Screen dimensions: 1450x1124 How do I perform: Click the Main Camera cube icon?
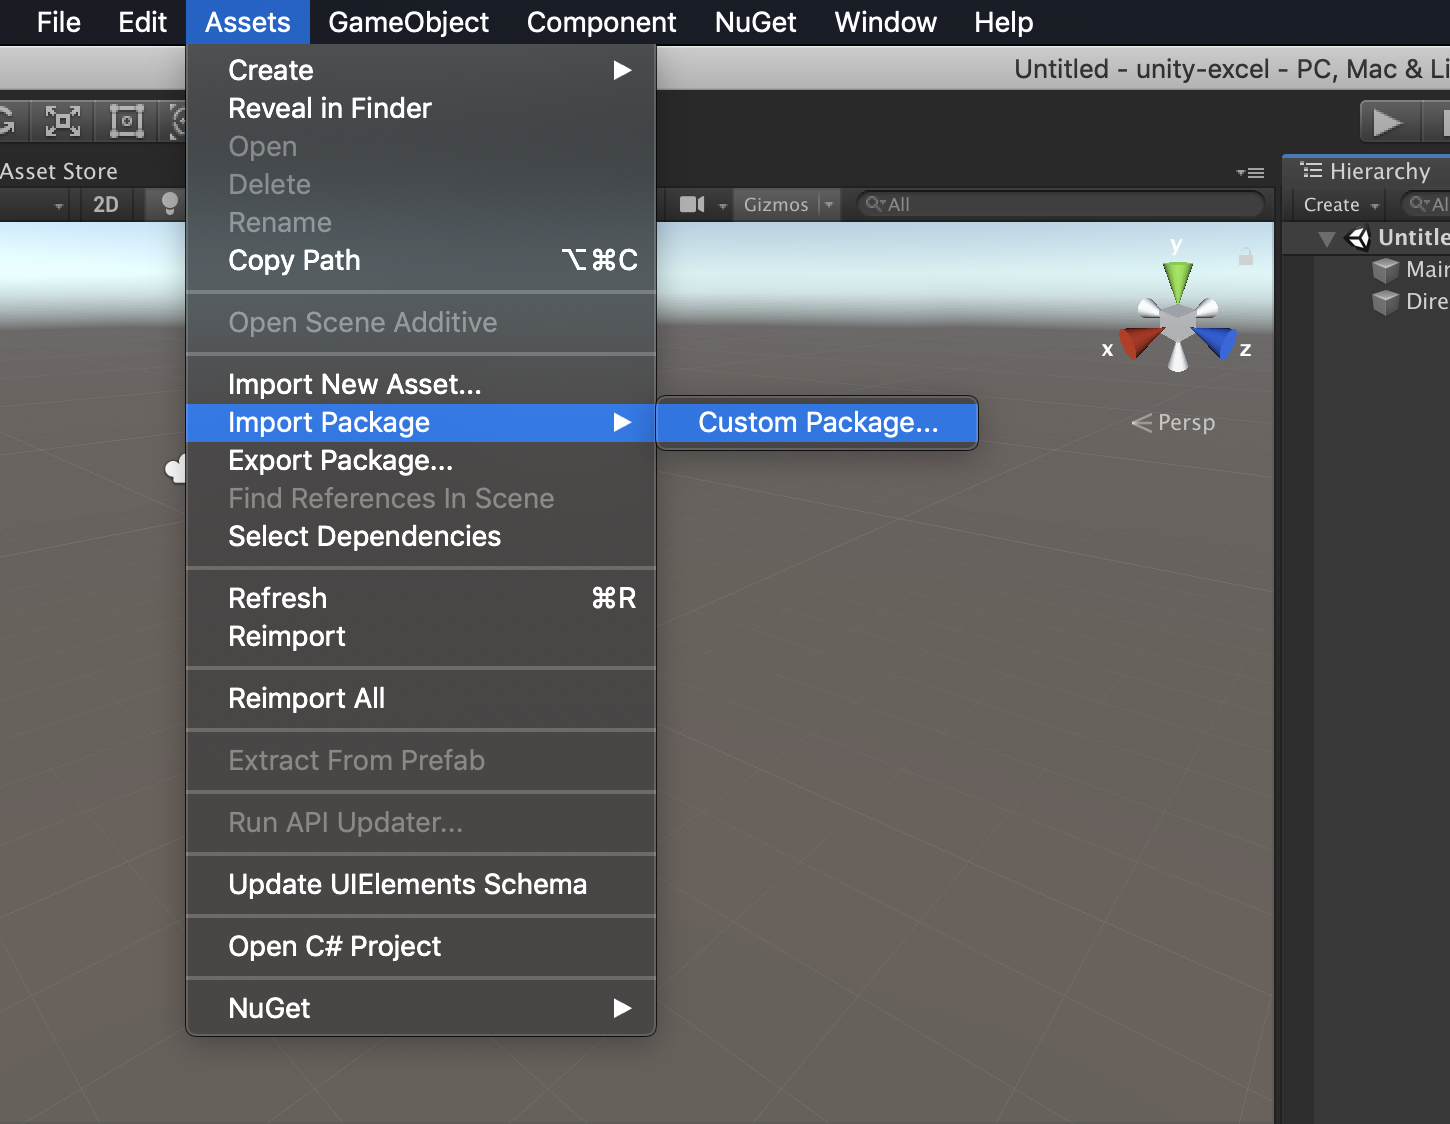point(1386,270)
